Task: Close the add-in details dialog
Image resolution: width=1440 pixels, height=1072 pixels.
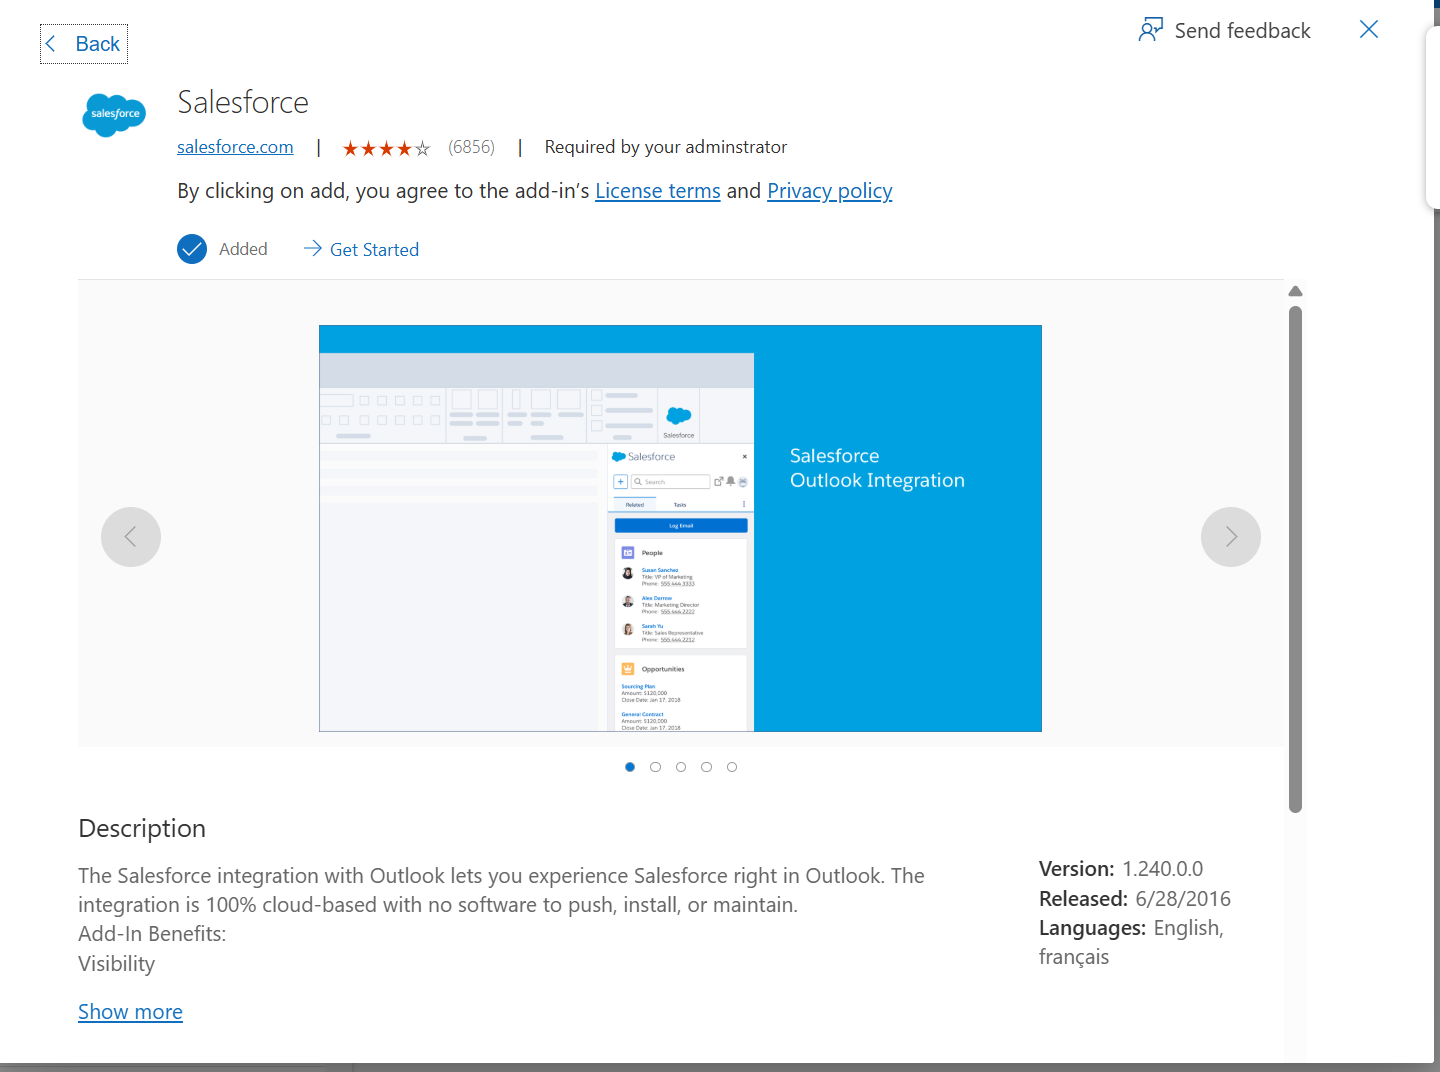Action: pyautogui.click(x=1369, y=30)
